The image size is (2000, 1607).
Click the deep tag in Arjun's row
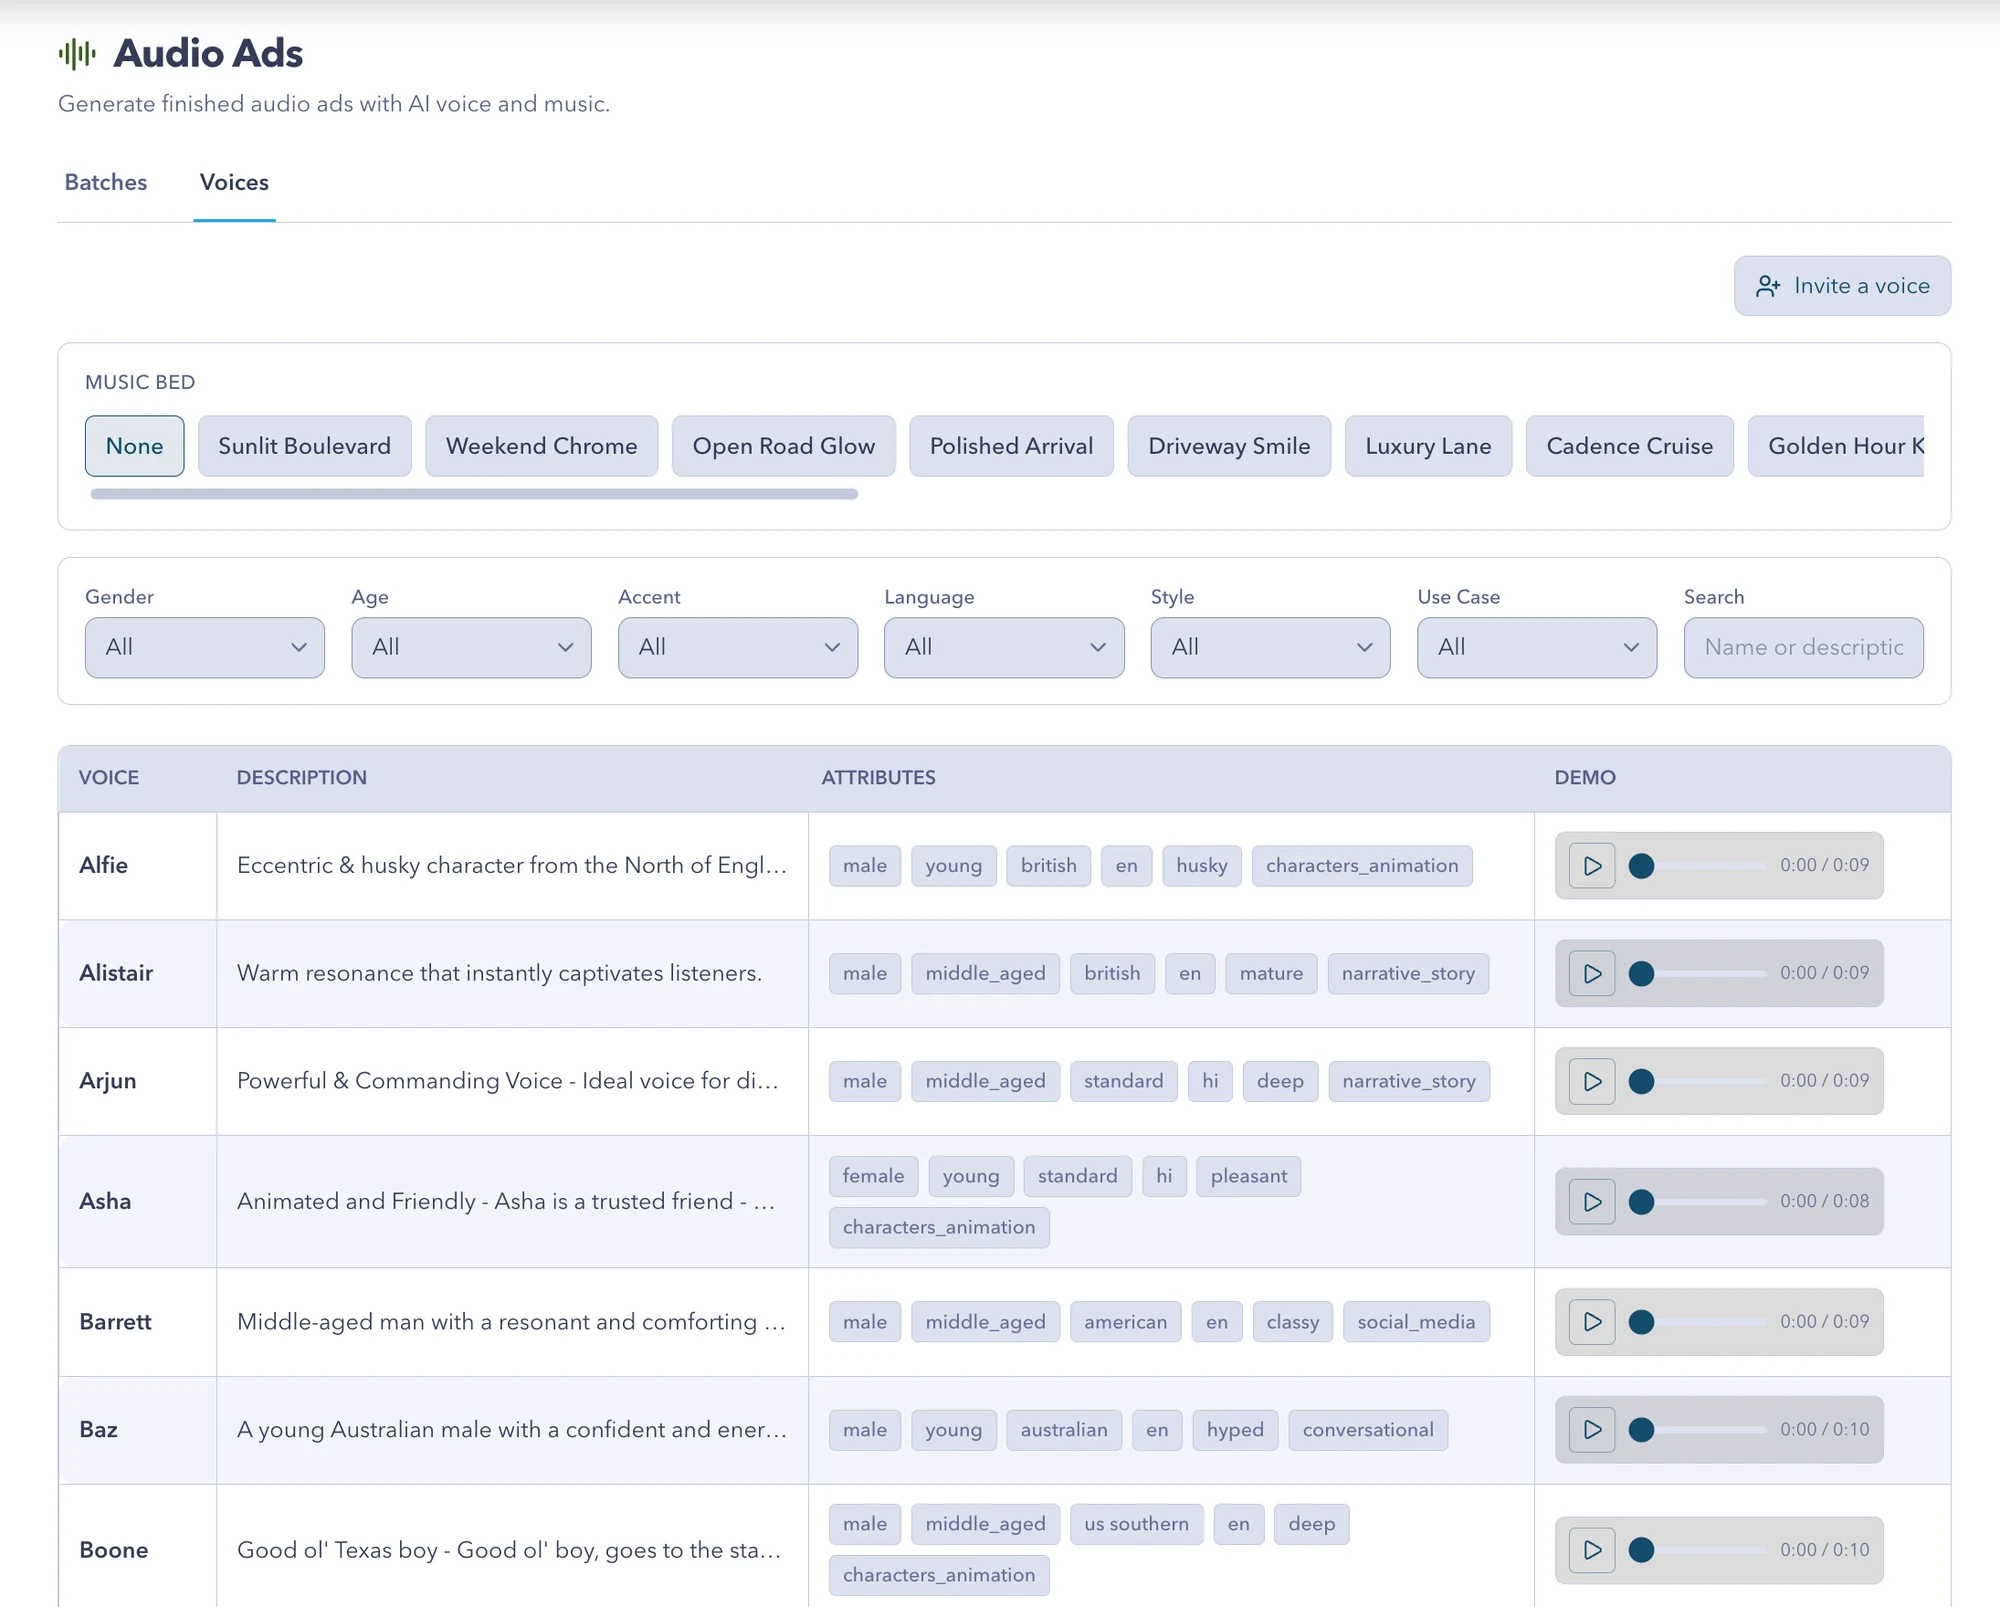pyautogui.click(x=1280, y=1081)
